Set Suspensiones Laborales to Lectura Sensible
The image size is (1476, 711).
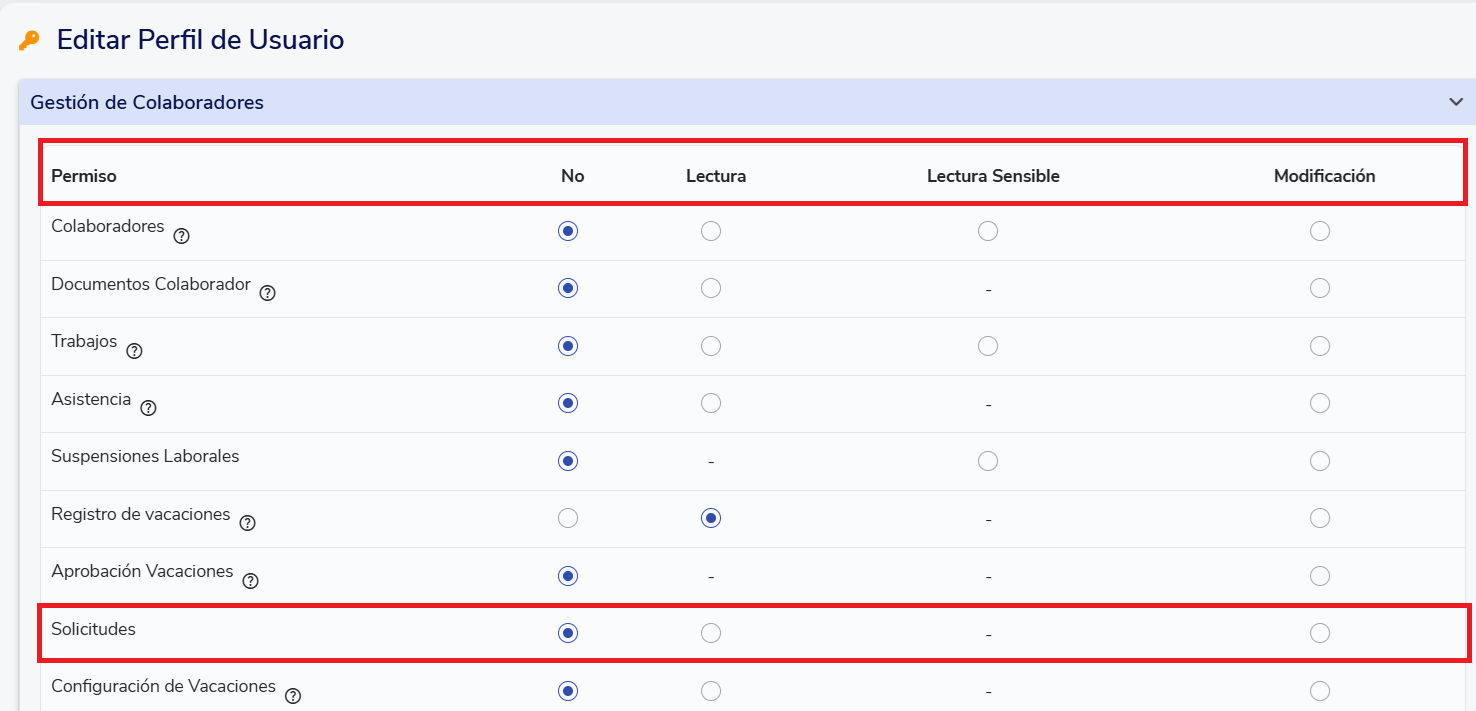(x=987, y=461)
